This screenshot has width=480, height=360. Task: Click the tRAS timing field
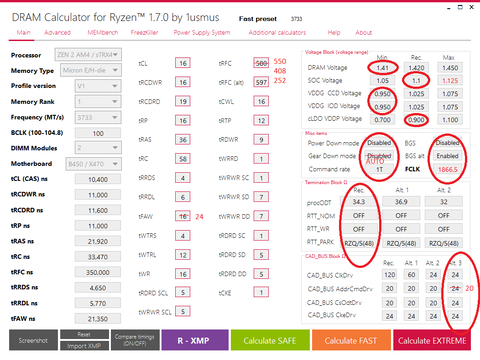[183, 139]
